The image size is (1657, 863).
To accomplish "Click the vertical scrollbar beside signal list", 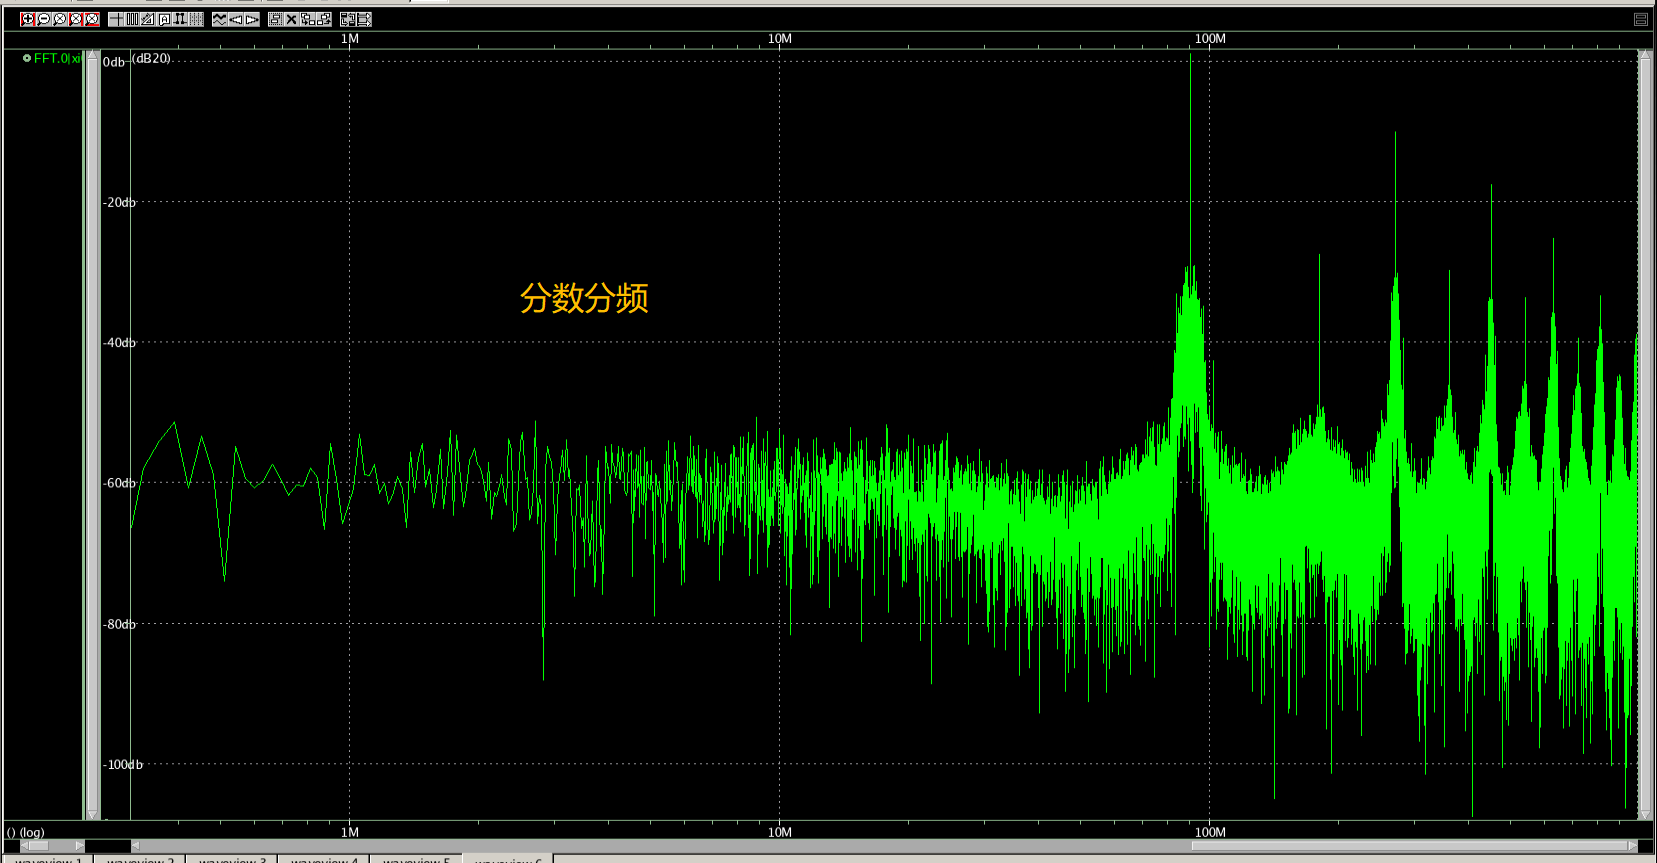I will [93, 435].
